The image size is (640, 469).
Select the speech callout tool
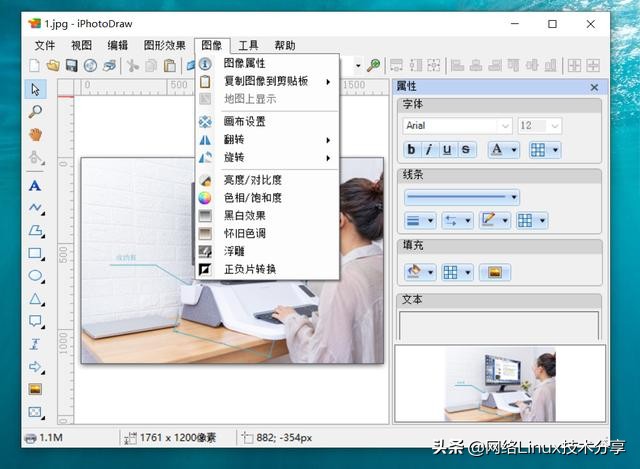[x=36, y=321]
